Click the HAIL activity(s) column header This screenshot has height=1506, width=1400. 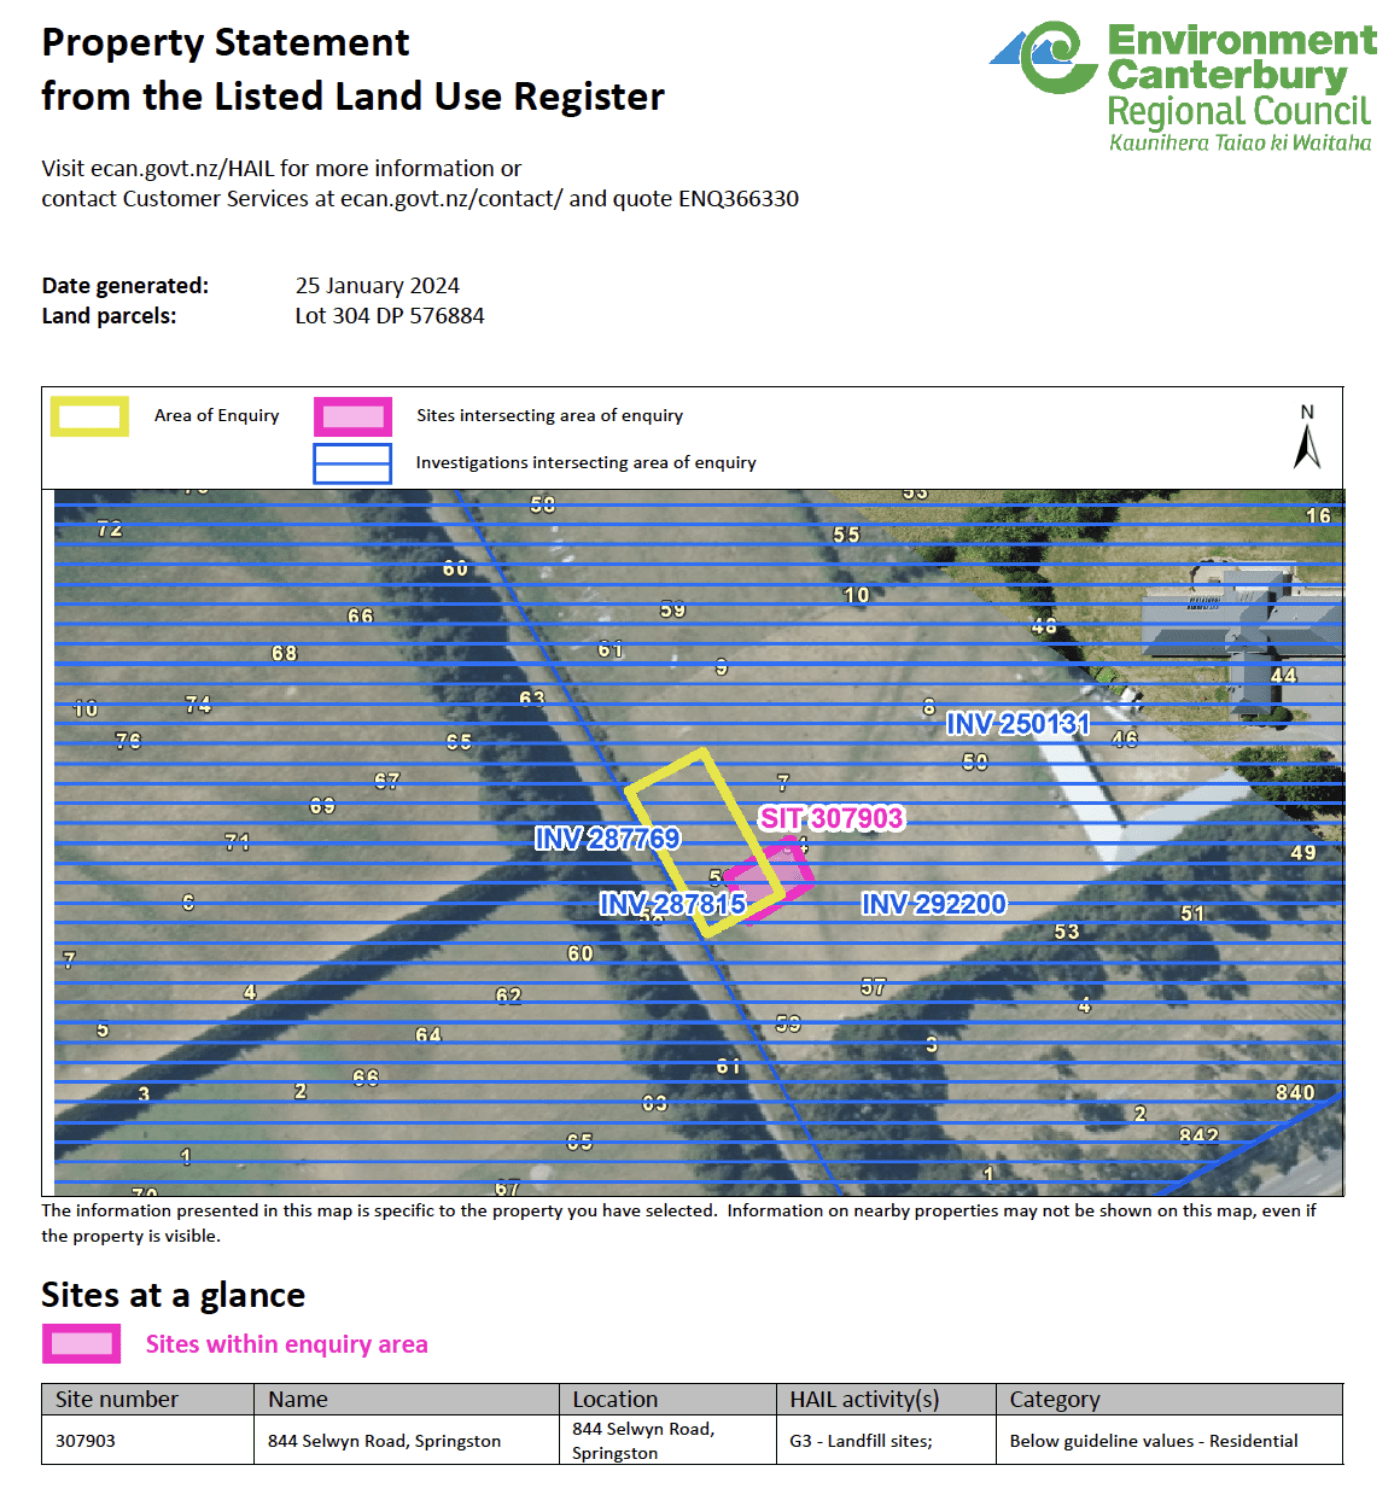point(864,1399)
